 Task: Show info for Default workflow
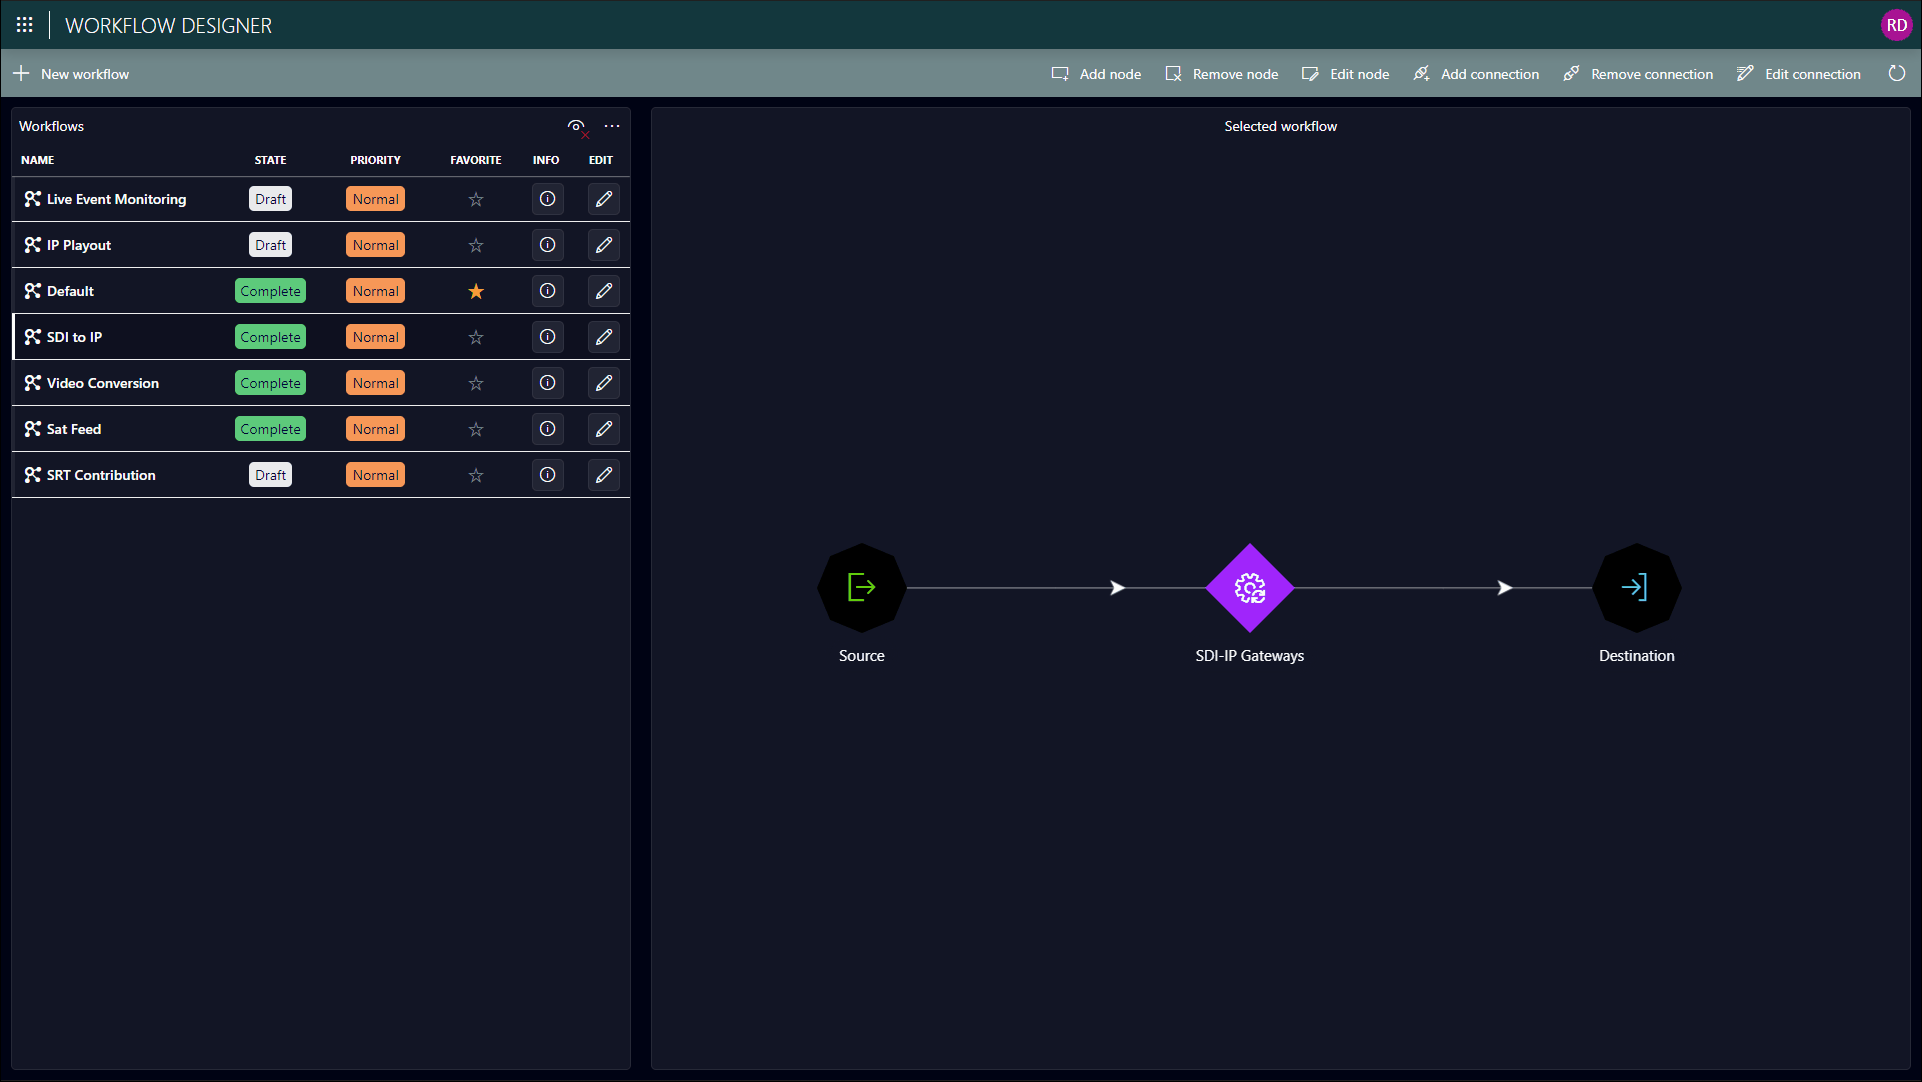[x=547, y=291]
